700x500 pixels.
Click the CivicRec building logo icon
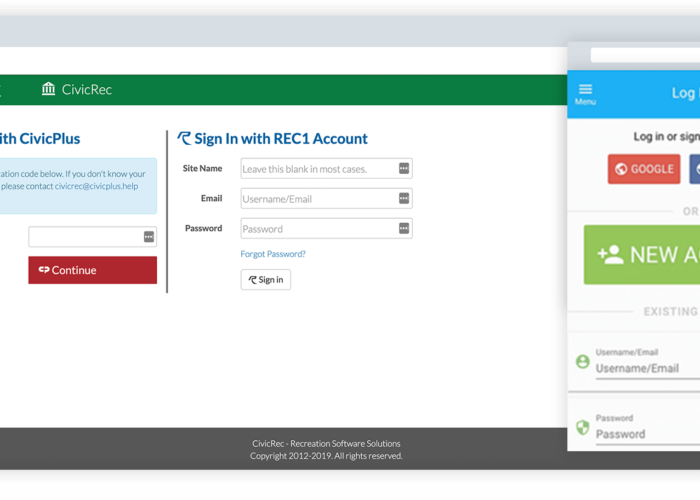pyautogui.click(x=48, y=89)
